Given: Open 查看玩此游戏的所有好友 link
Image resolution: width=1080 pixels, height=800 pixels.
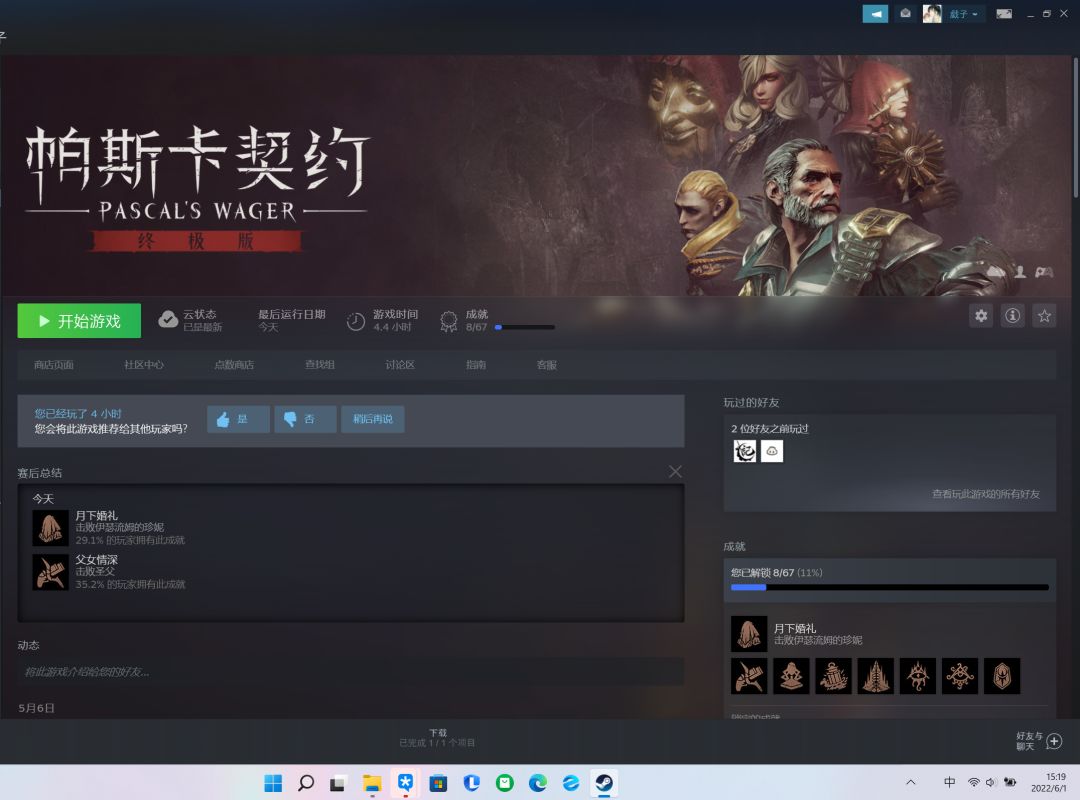Looking at the screenshot, I should 986,494.
